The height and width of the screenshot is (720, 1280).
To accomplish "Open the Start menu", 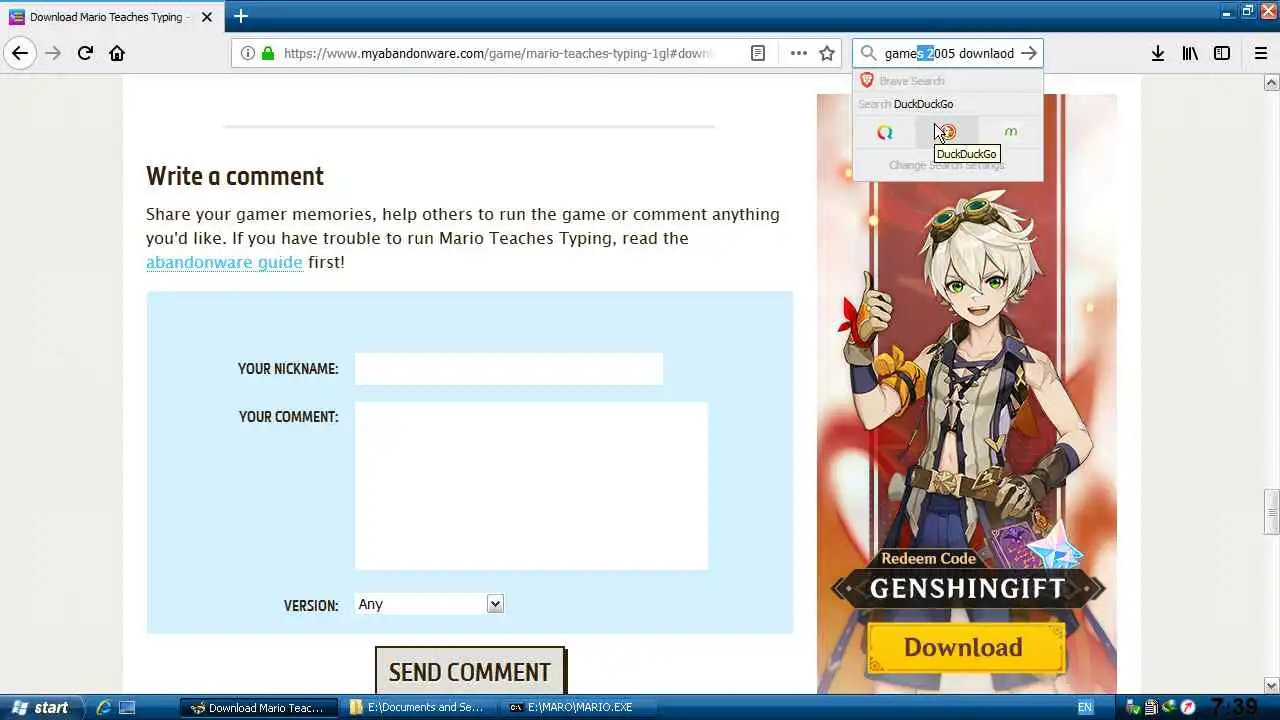I will (x=40, y=707).
